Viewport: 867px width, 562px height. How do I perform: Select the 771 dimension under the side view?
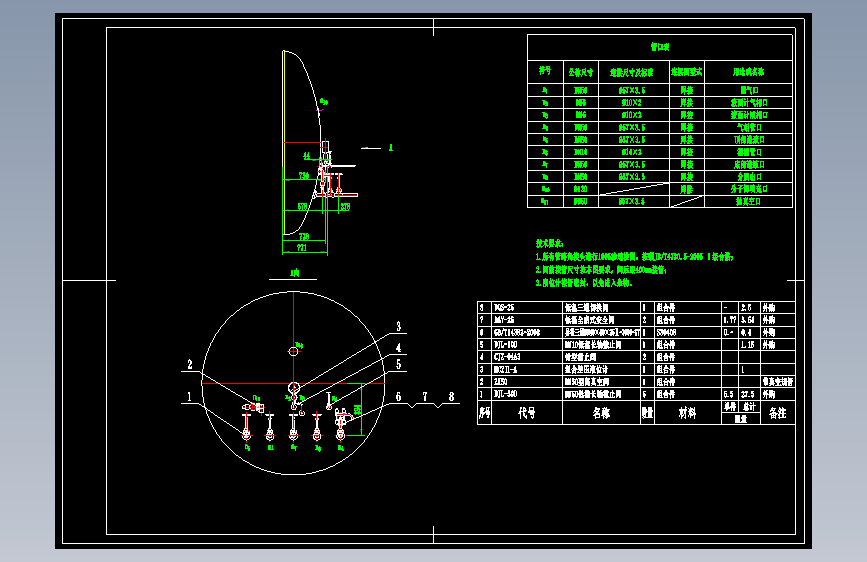tap(302, 247)
